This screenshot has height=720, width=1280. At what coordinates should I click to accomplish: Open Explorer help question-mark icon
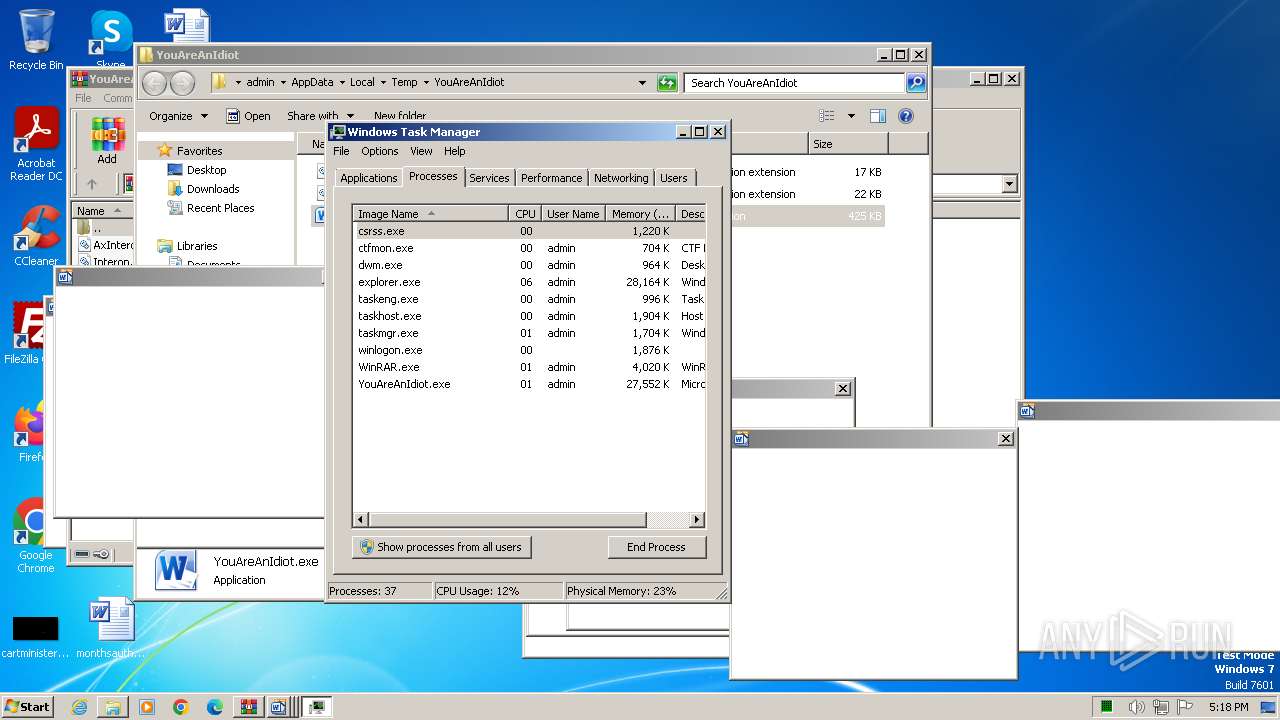coord(906,116)
